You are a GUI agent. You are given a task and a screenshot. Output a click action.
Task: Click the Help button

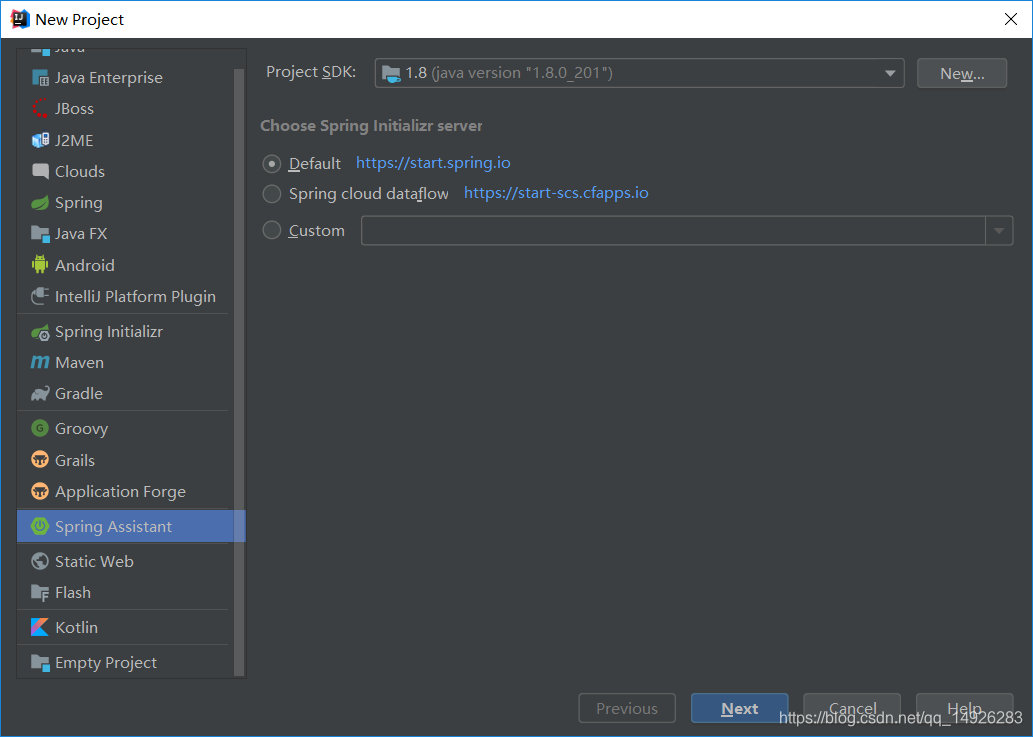[x=964, y=708]
